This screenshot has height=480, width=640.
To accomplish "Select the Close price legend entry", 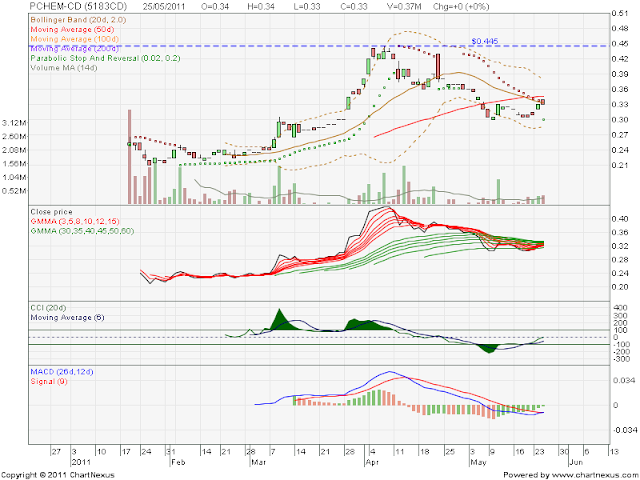I will 51,212.
